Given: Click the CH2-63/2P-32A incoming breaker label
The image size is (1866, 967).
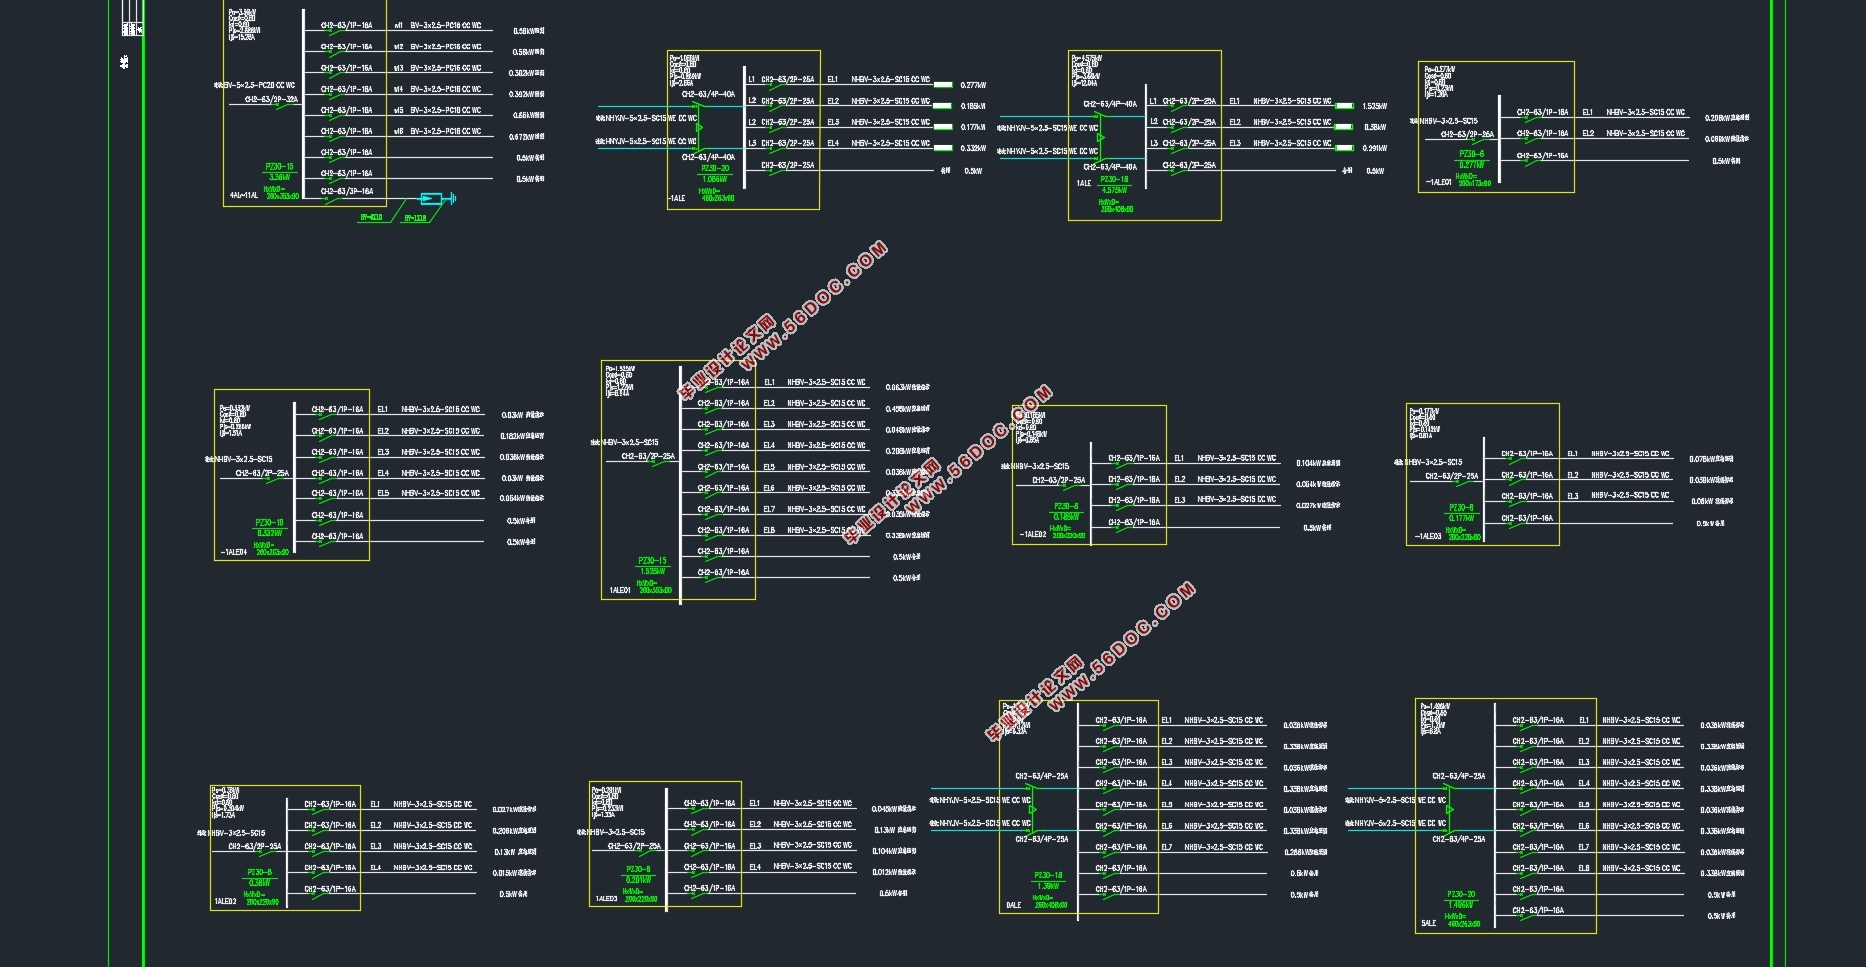Looking at the screenshot, I should coord(271,100).
